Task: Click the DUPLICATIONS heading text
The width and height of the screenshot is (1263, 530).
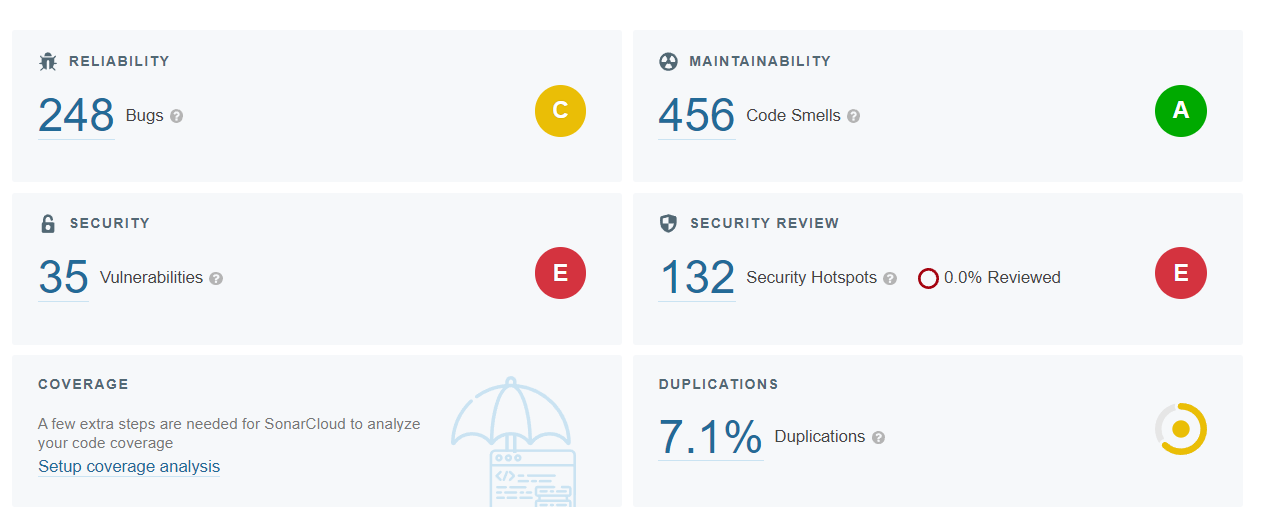Action: (718, 385)
